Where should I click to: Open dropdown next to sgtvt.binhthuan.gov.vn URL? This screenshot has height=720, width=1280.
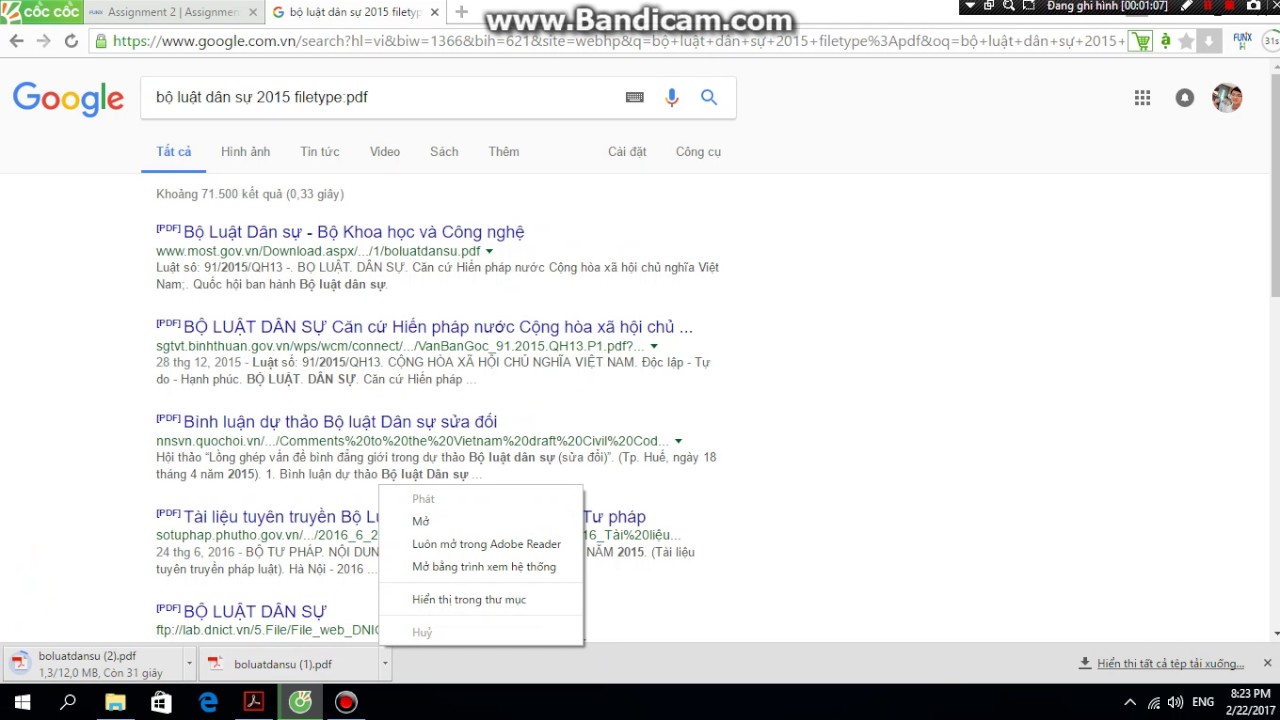click(654, 347)
